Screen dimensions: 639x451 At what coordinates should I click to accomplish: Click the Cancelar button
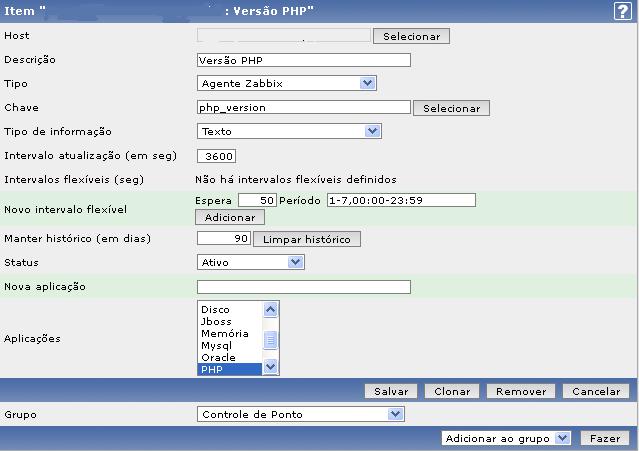596,392
